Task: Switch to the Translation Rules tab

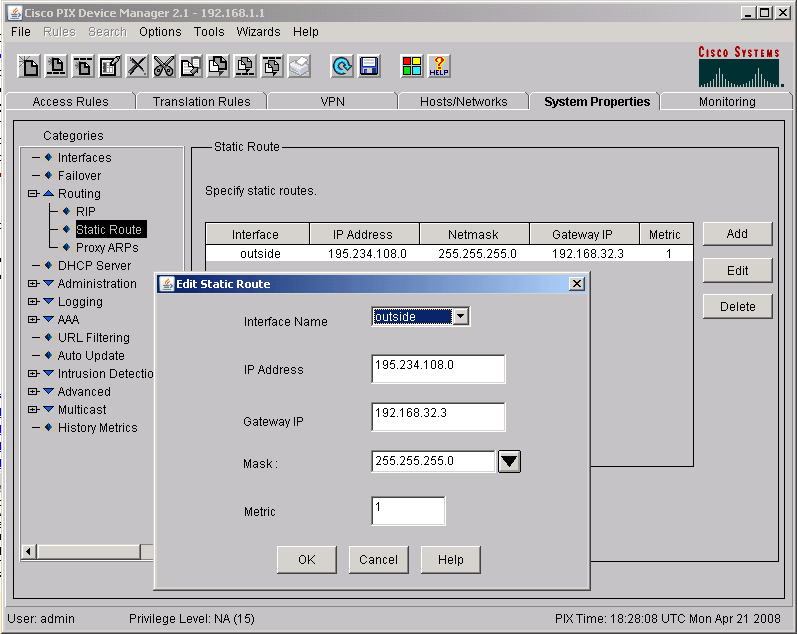Action: tap(201, 102)
